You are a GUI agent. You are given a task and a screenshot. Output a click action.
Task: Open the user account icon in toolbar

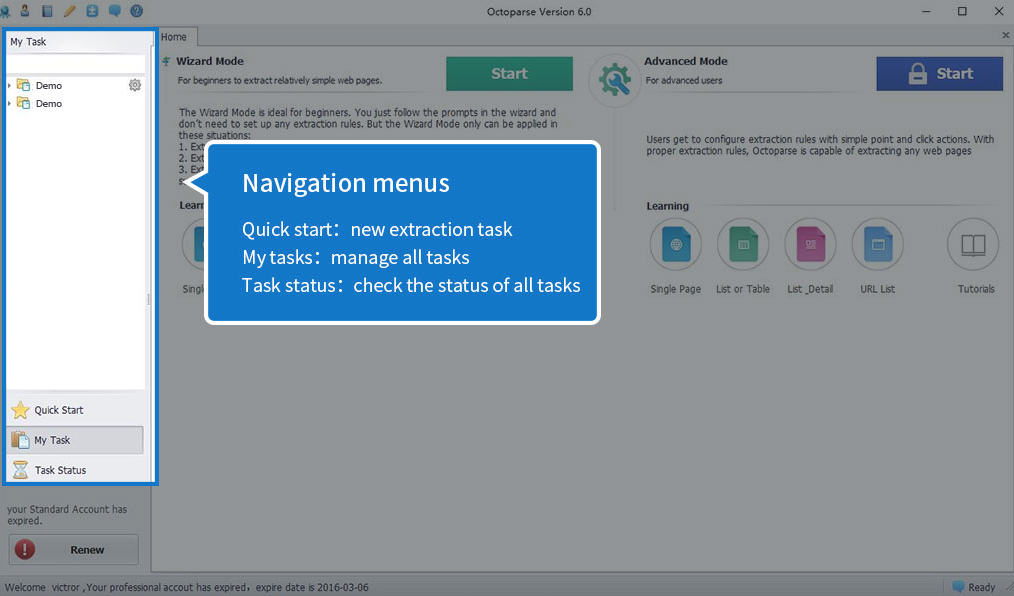pyautogui.click(x=25, y=10)
